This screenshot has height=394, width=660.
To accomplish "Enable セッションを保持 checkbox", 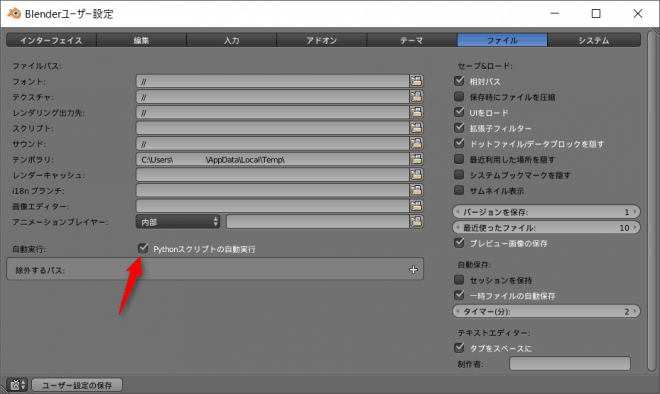I will (x=459, y=280).
